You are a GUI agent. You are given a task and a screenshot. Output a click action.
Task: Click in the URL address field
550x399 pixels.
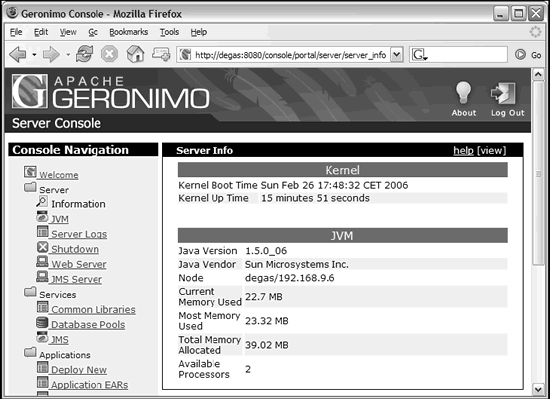290,55
